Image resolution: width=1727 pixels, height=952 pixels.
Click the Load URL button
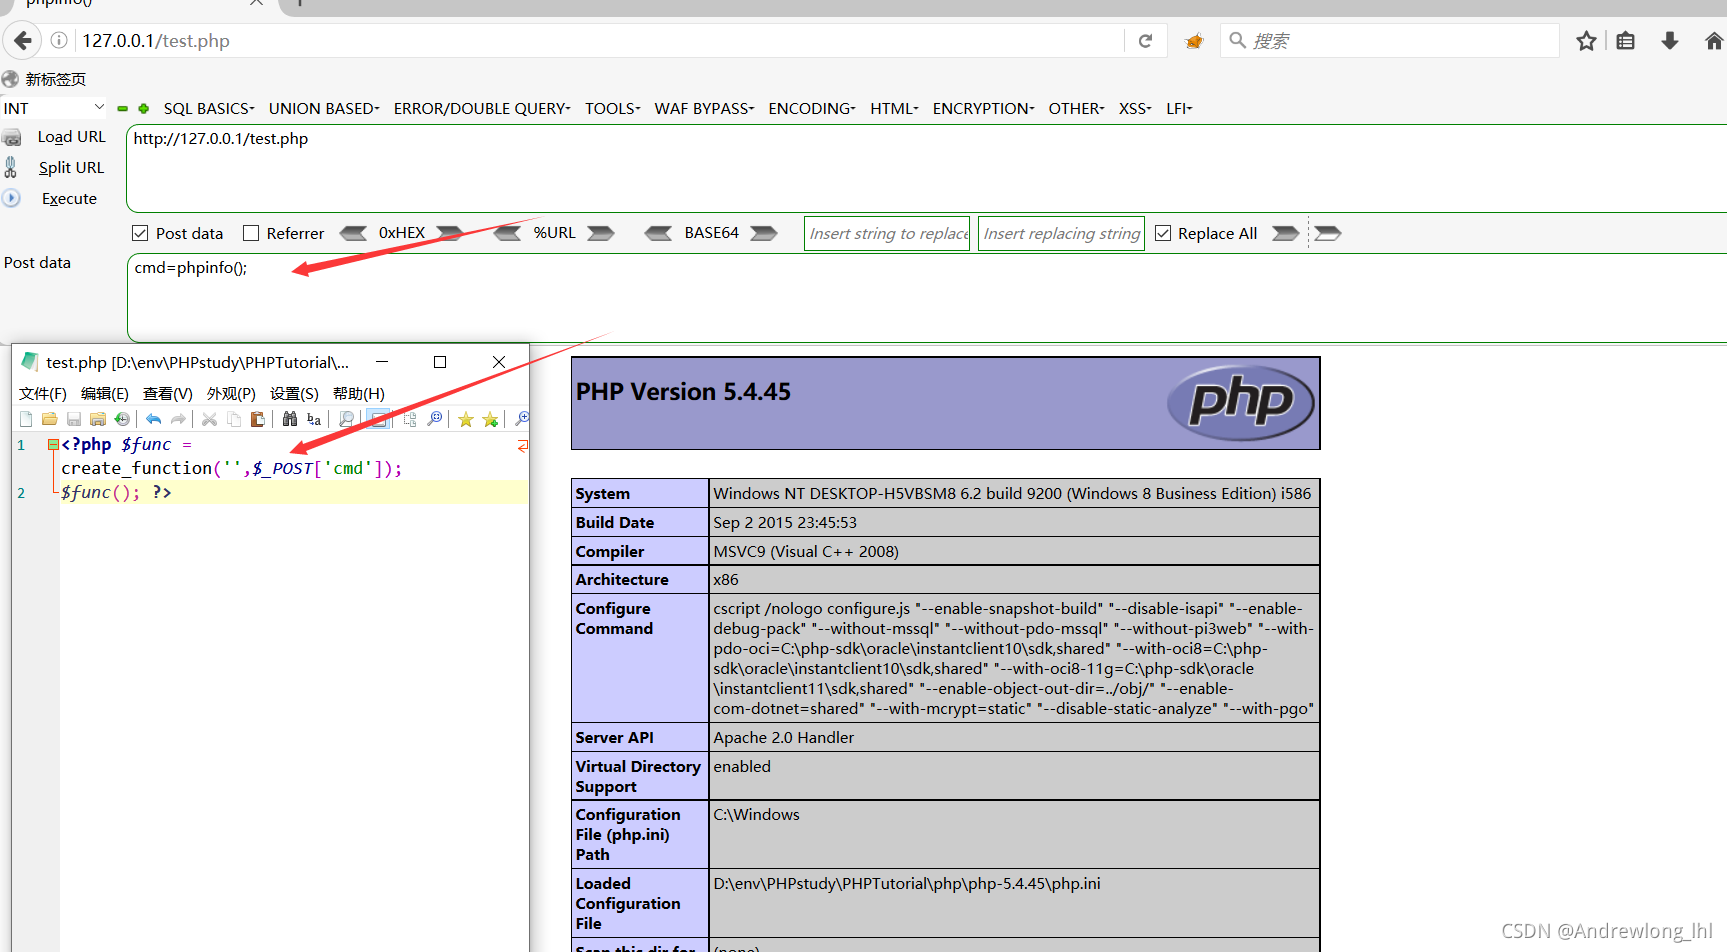pos(55,137)
